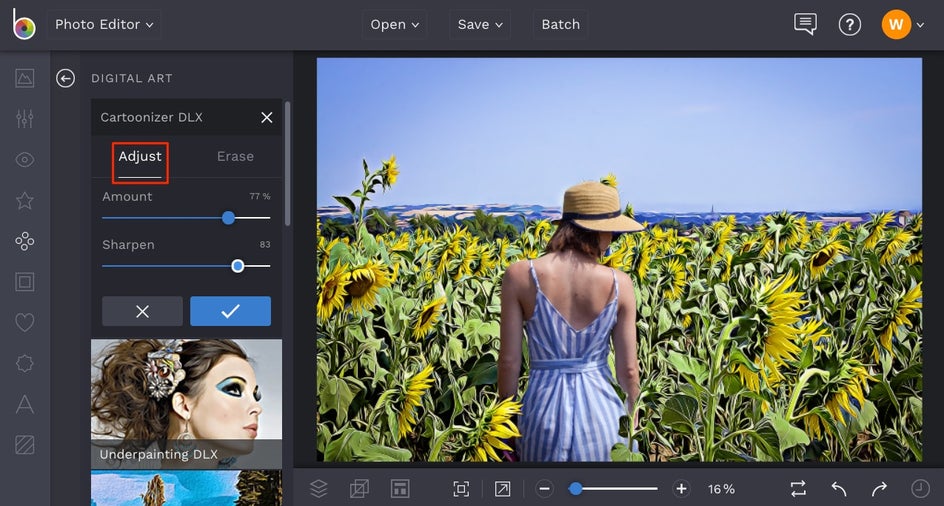
Task: Select the Adjust tab
Action: pos(140,157)
